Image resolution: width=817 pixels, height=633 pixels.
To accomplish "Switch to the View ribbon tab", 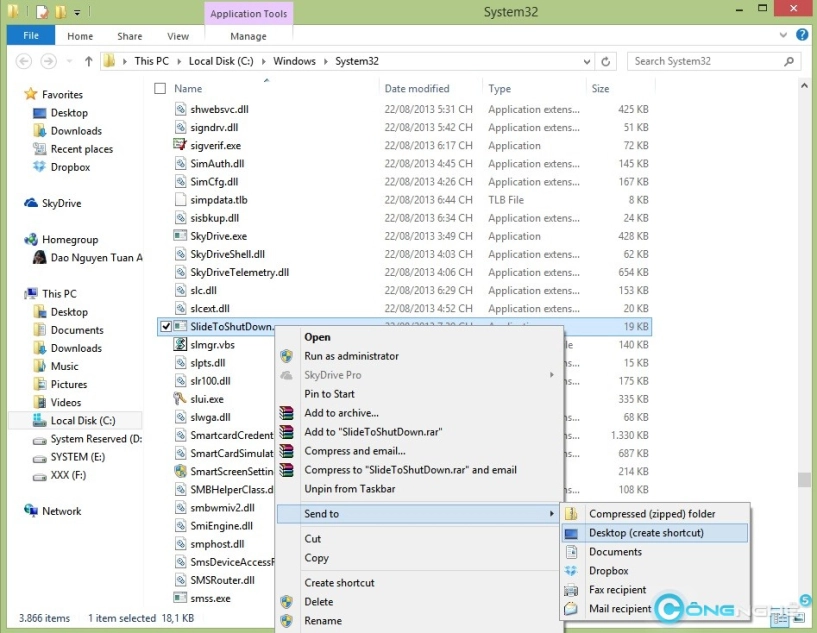I will (x=178, y=36).
